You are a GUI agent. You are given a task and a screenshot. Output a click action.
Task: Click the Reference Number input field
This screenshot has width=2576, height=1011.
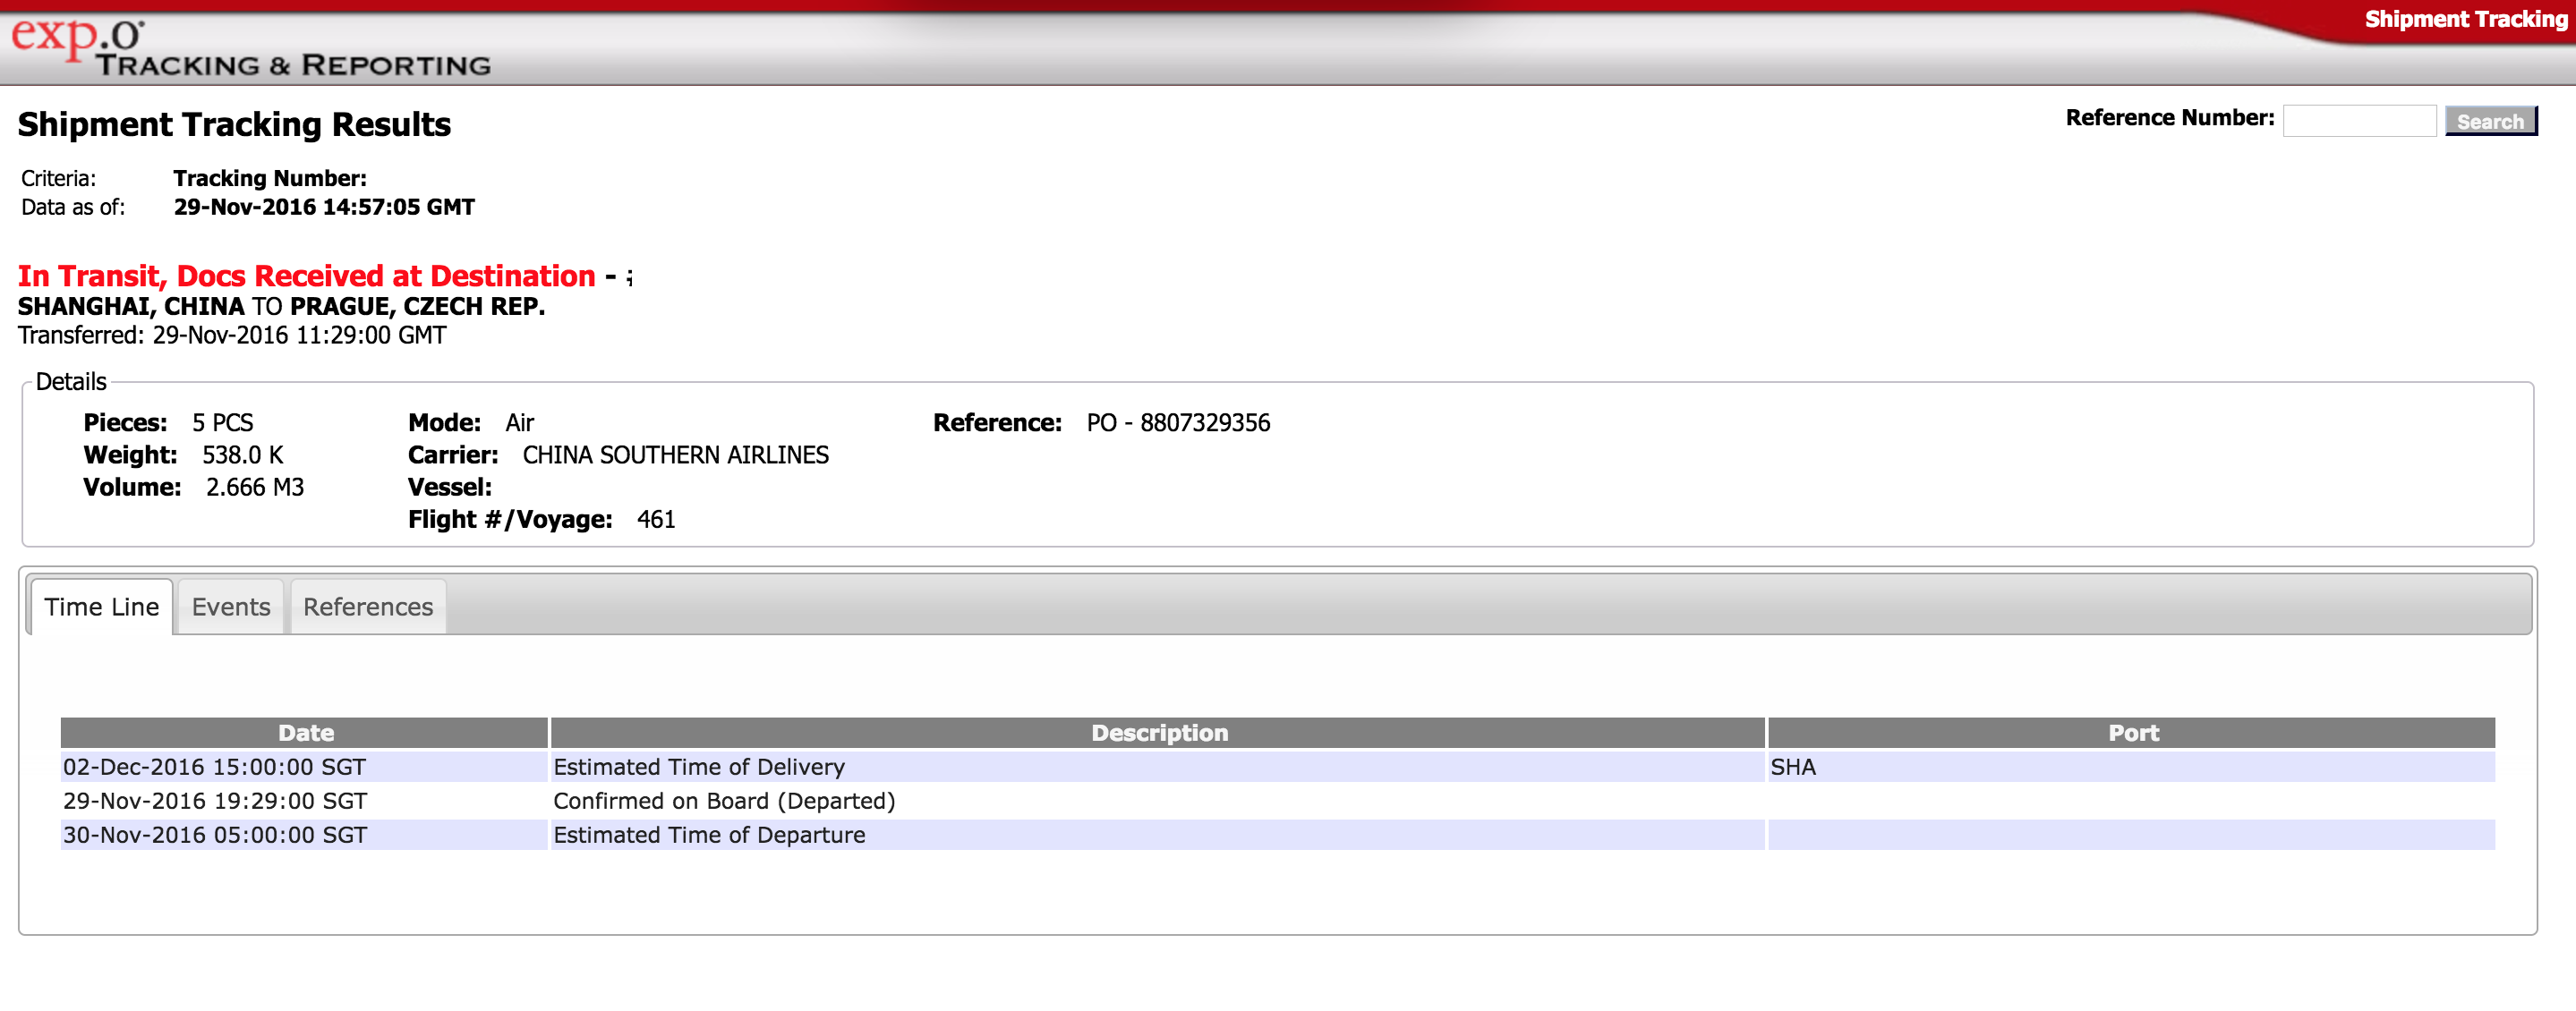(x=2358, y=121)
